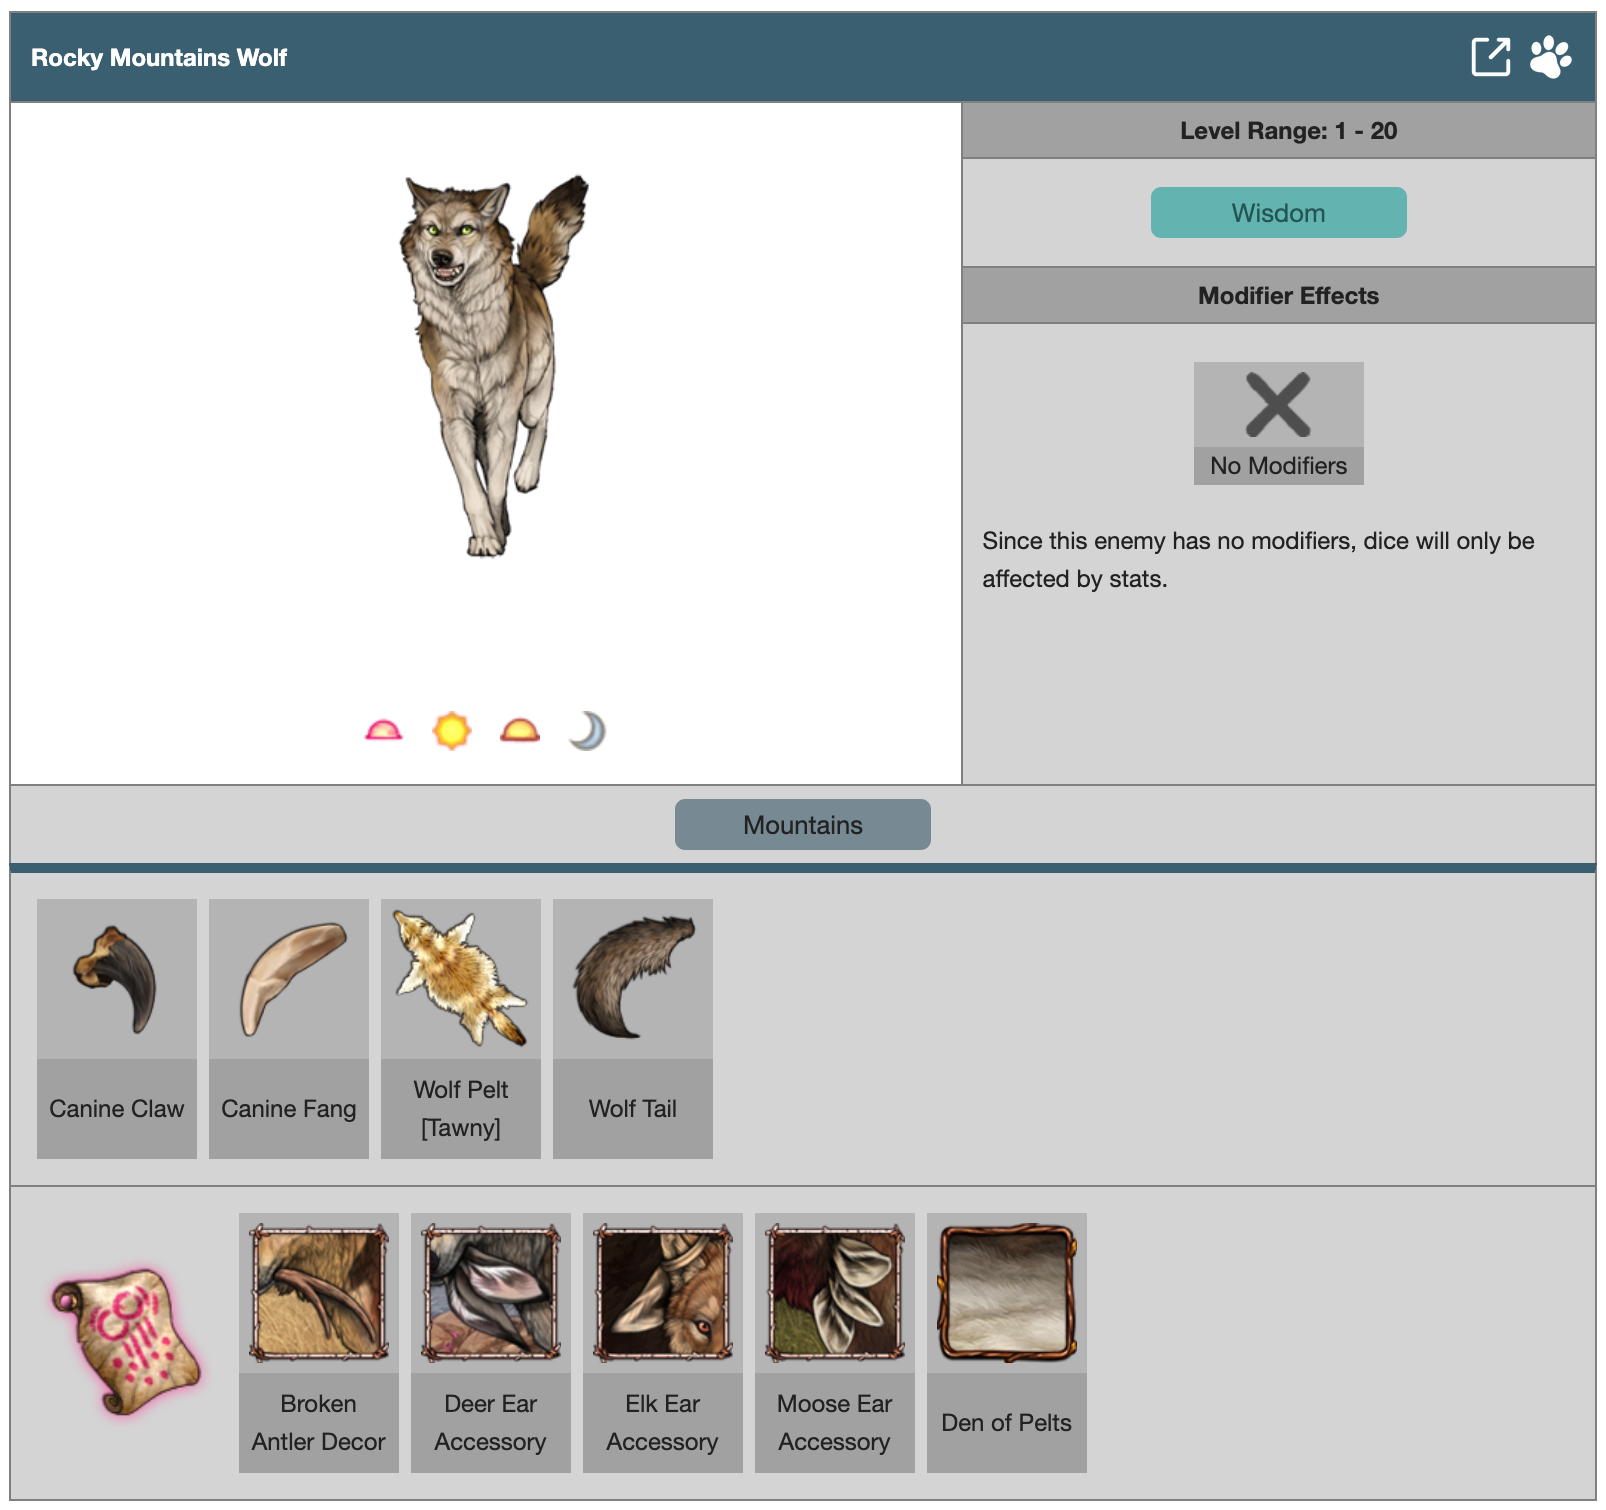The image size is (1606, 1510).
Task: Click the crescent moon night icon
Action: (x=588, y=731)
